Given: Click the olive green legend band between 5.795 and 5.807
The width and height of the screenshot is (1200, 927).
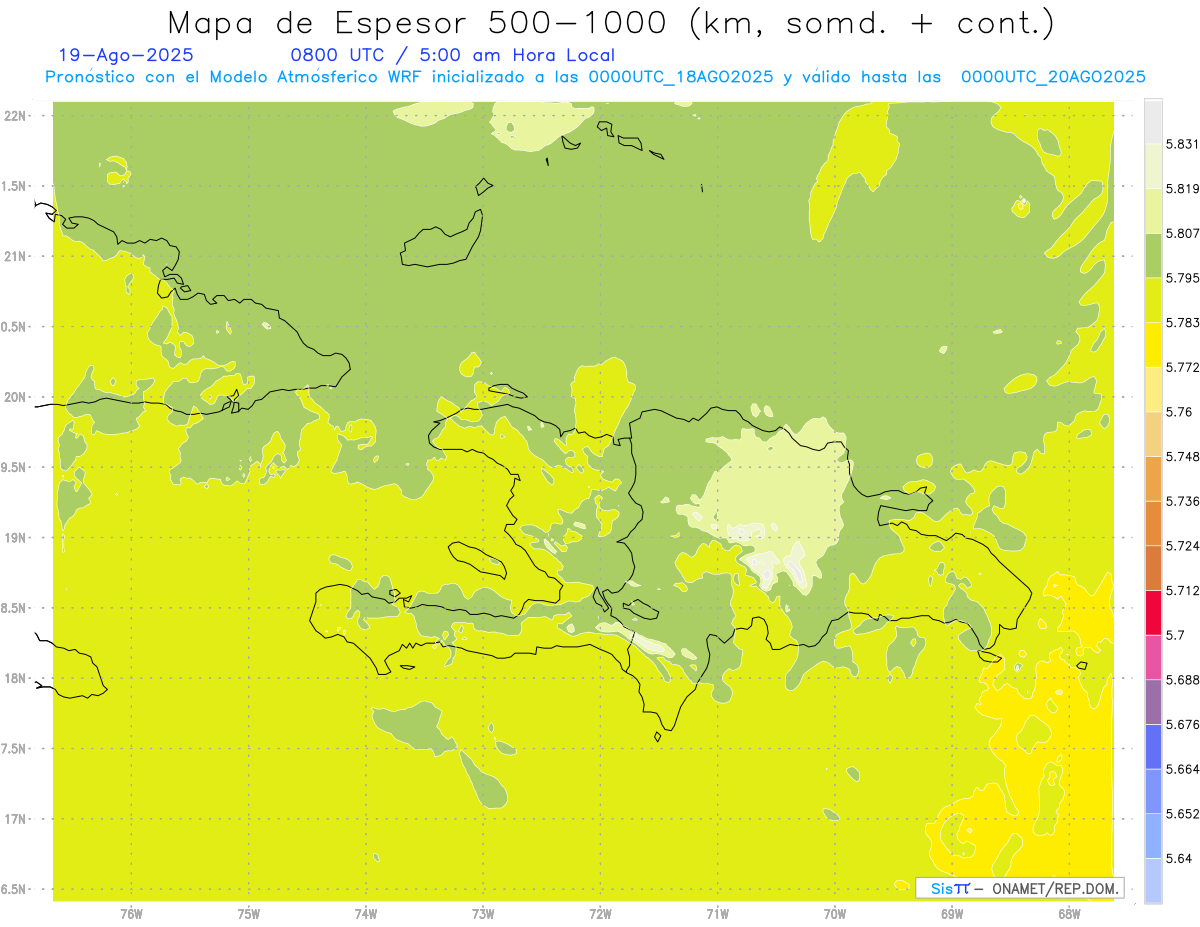Looking at the screenshot, I should click(x=1153, y=255).
